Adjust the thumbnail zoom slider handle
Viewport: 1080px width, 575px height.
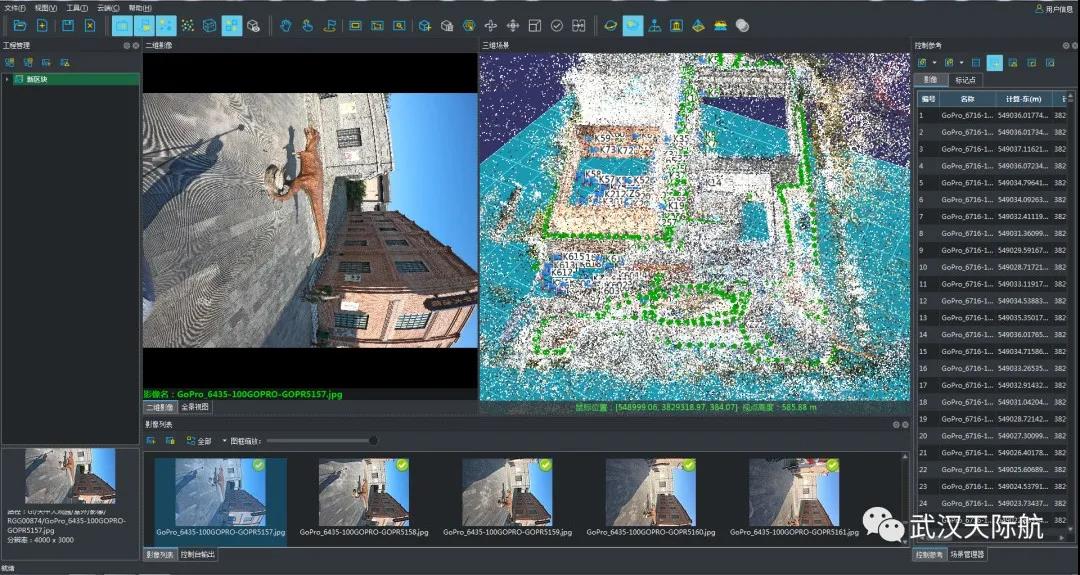[373, 441]
